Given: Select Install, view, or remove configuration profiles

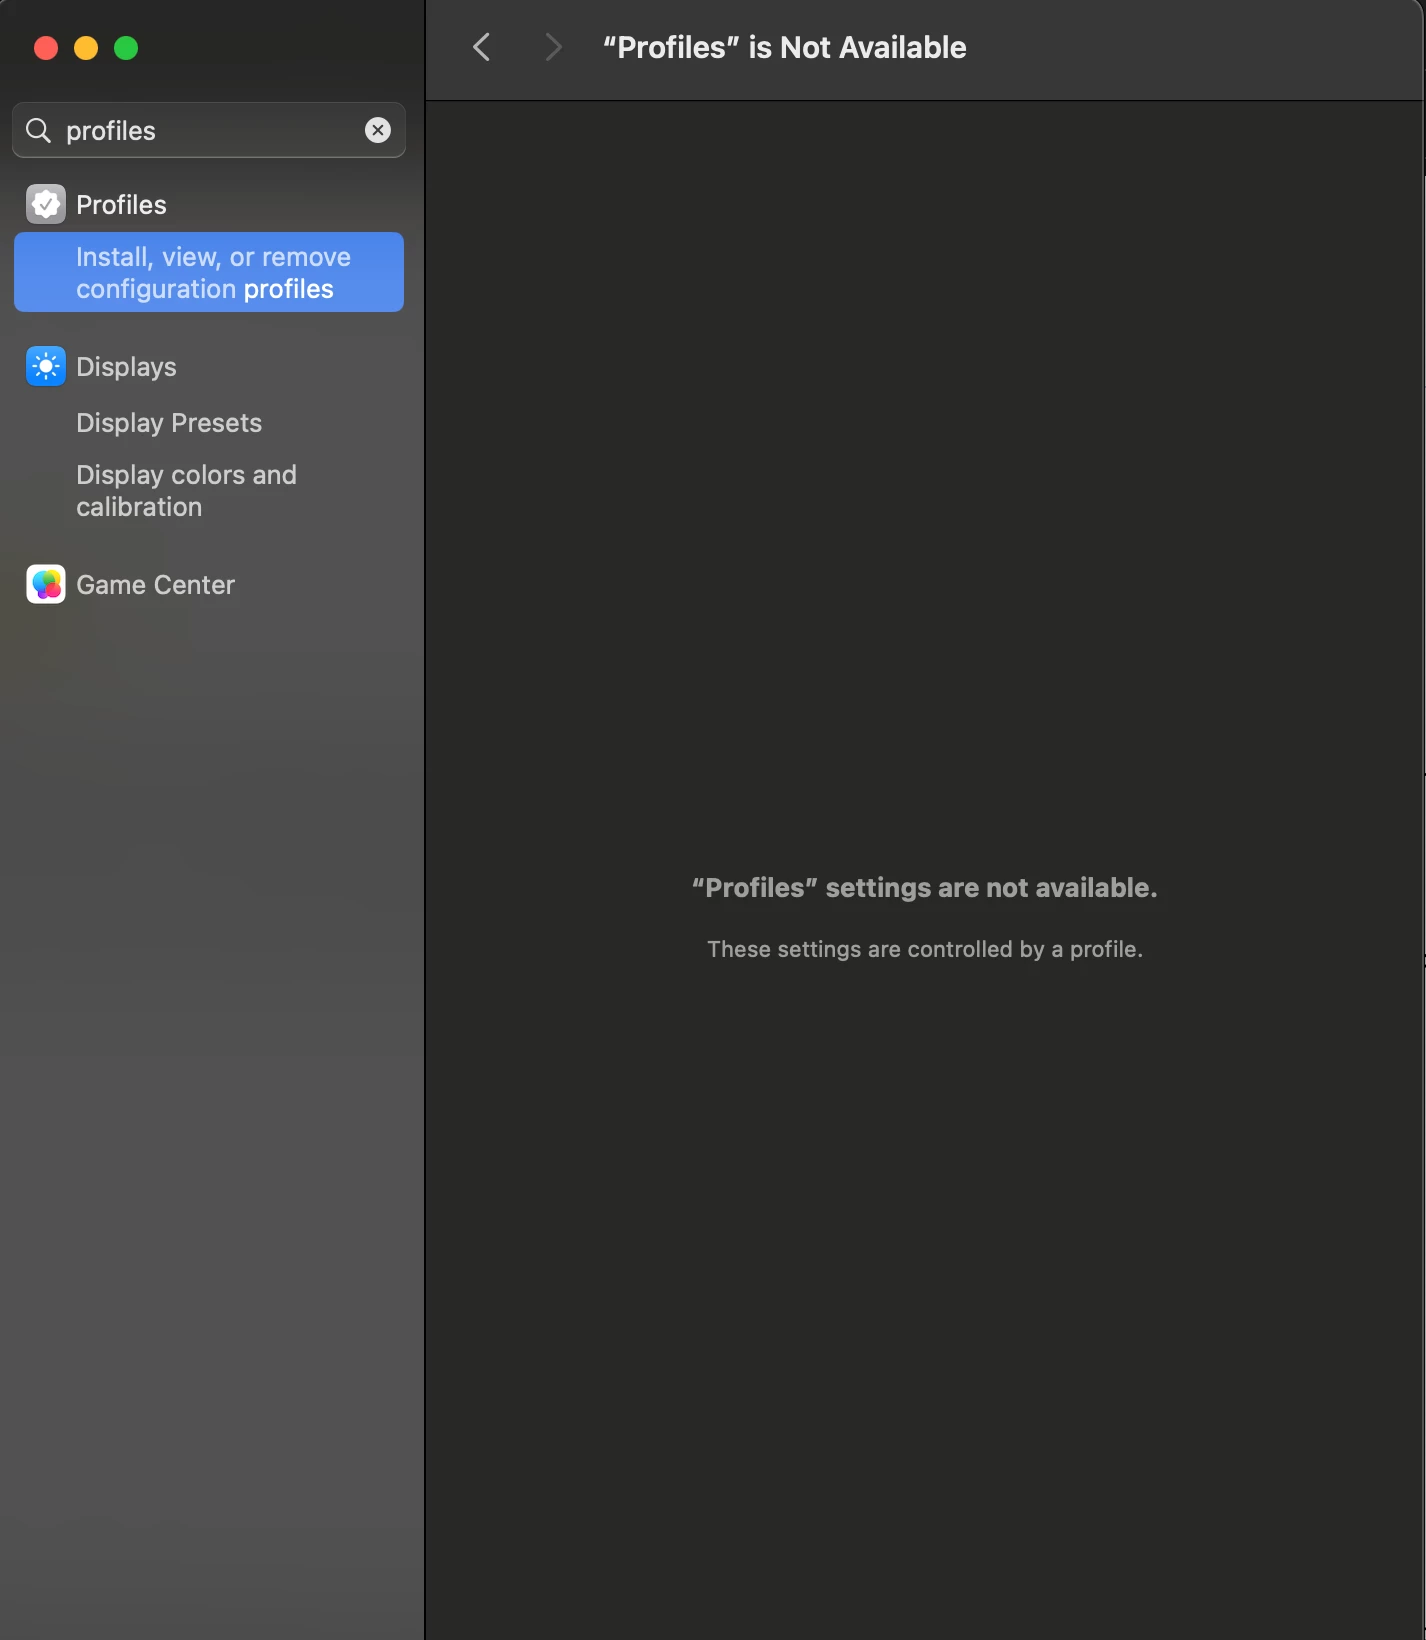Looking at the screenshot, I should (x=209, y=272).
